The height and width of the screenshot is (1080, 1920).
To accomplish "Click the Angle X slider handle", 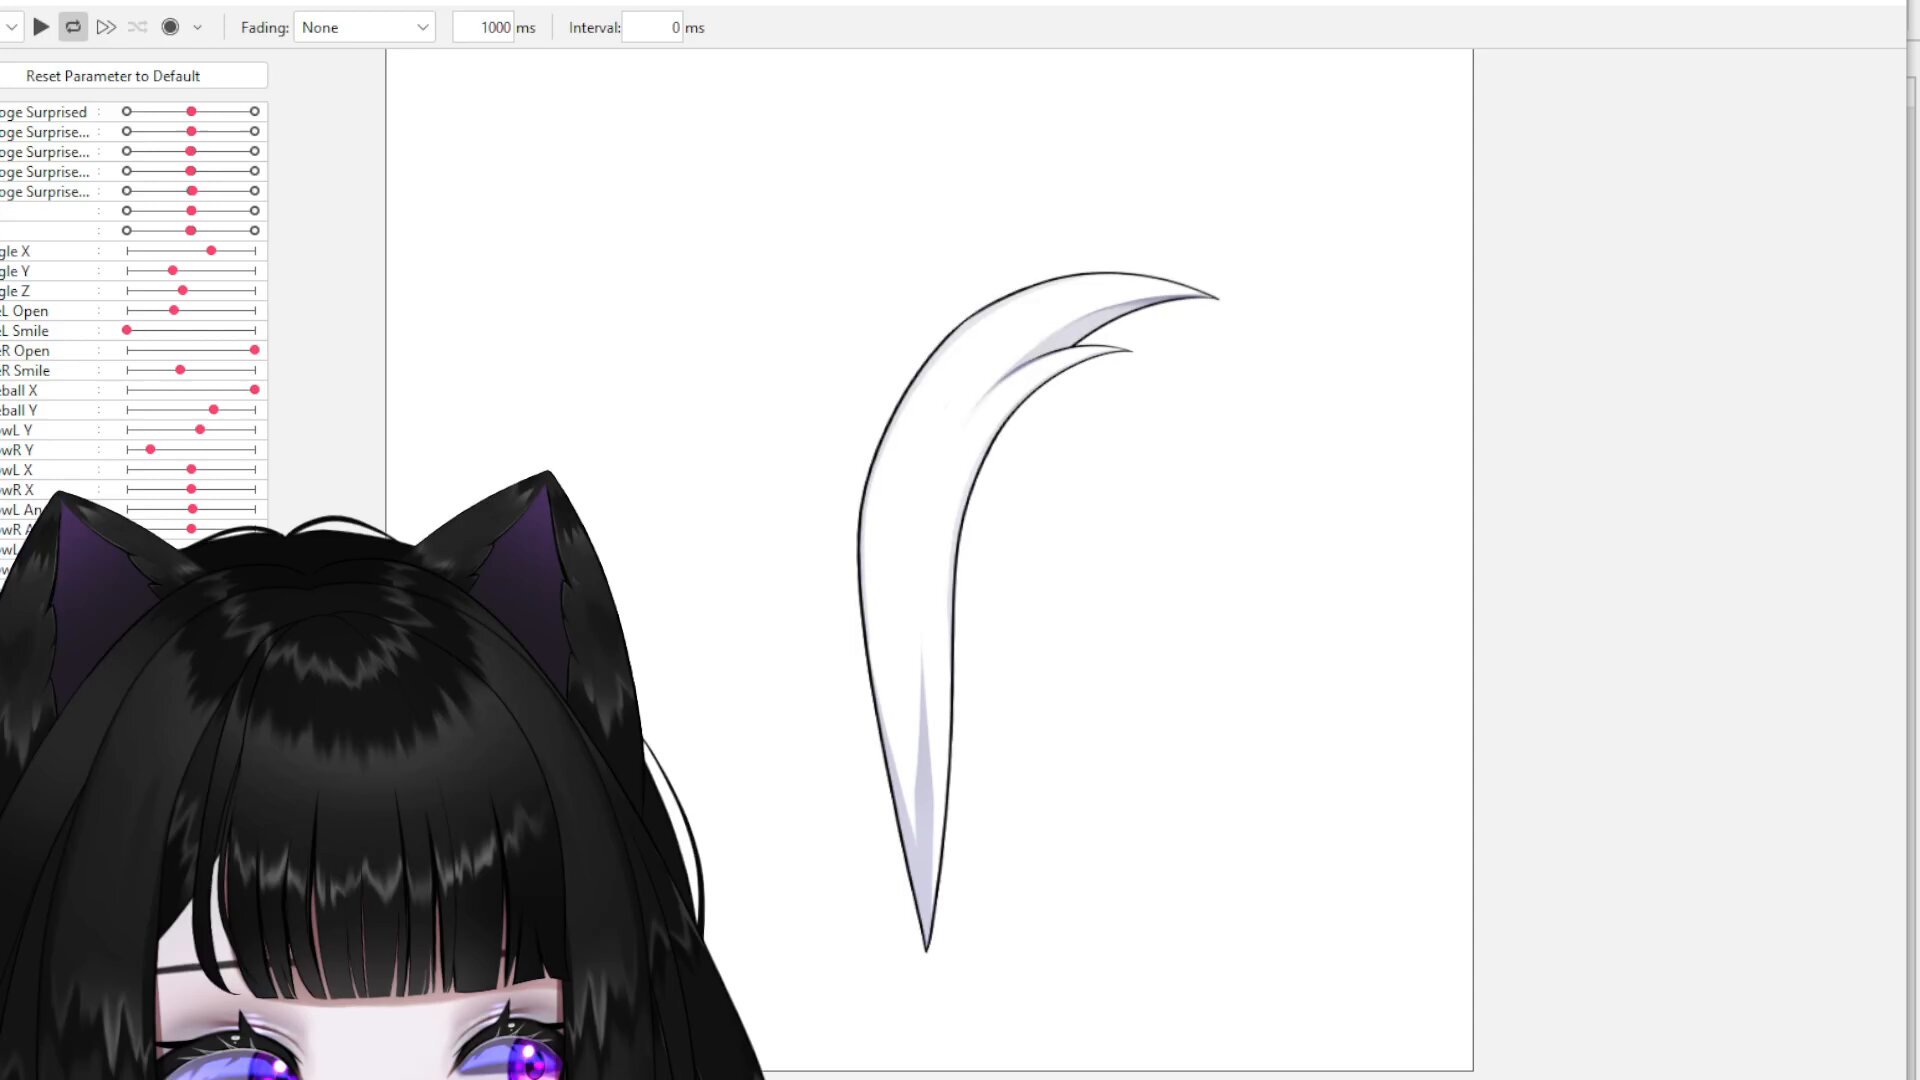I will point(211,251).
